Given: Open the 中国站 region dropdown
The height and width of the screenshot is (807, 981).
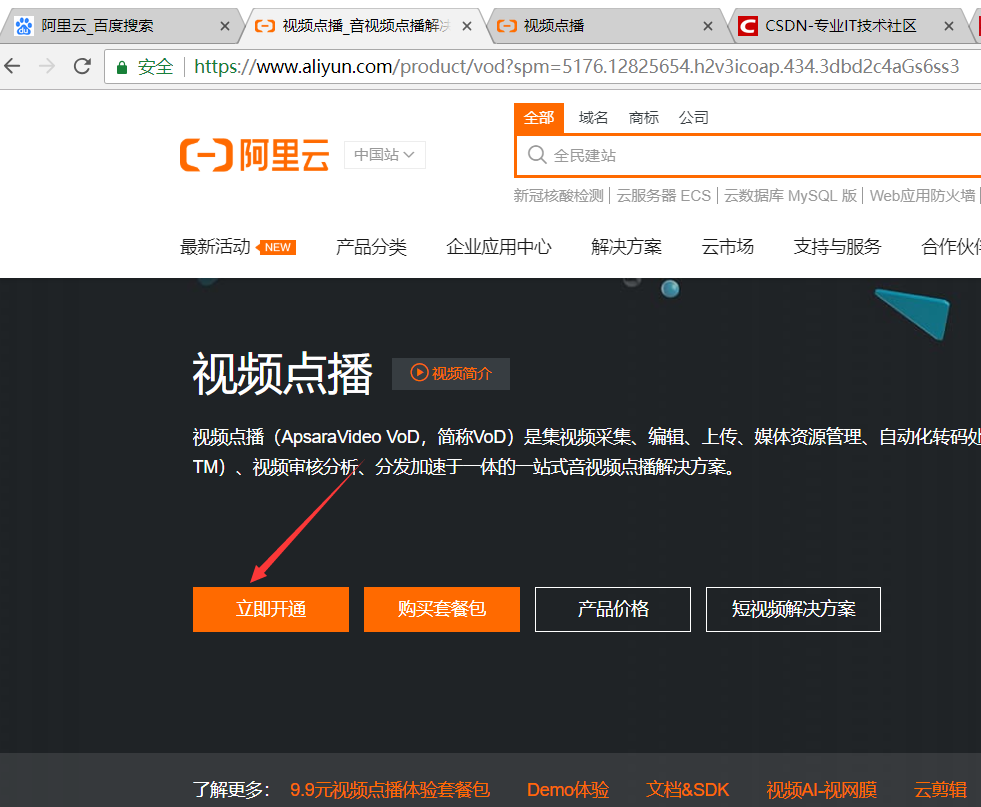Looking at the screenshot, I should click(x=385, y=155).
